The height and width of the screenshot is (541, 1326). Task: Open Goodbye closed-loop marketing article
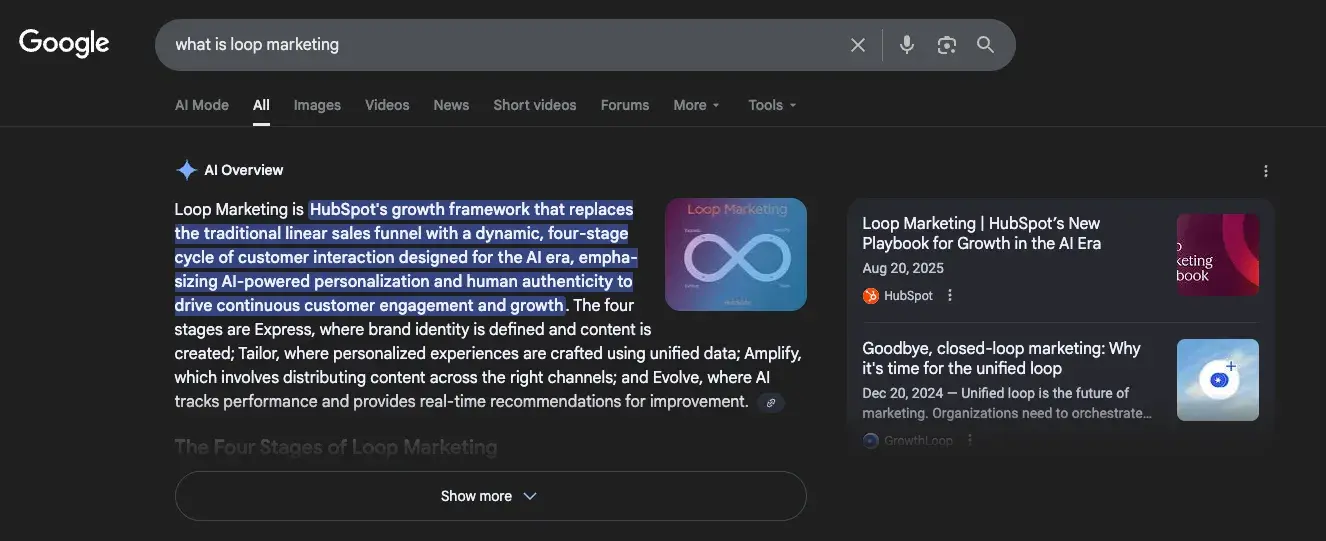(1001, 358)
